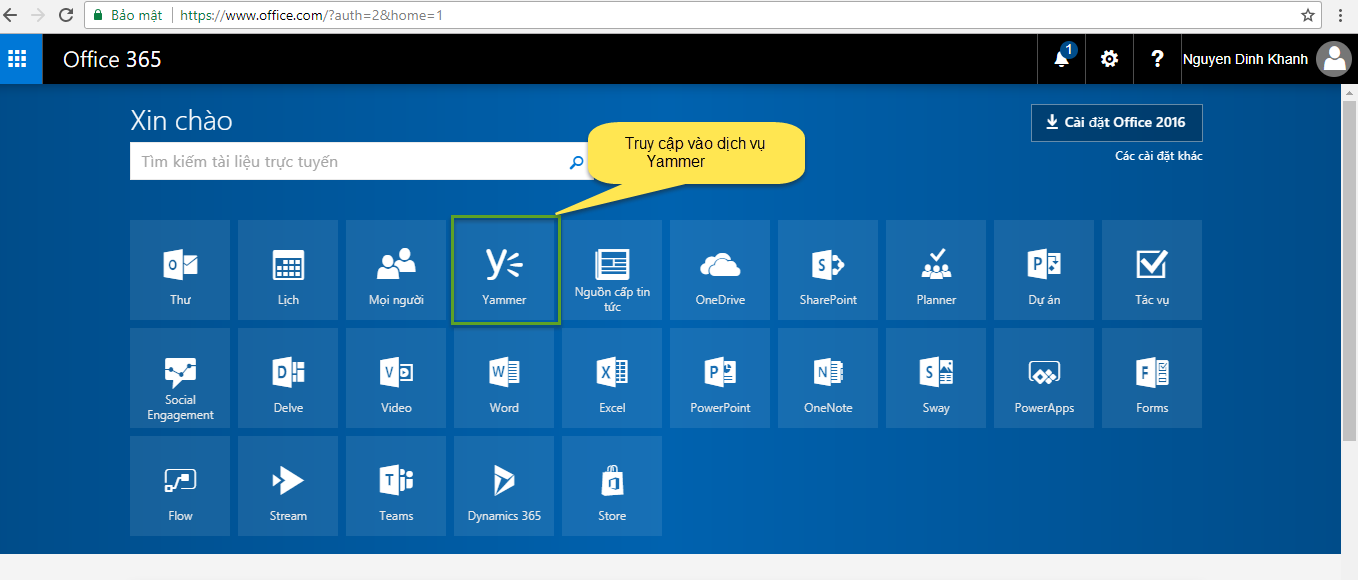Open the notifications bell panel

point(1062,59)
